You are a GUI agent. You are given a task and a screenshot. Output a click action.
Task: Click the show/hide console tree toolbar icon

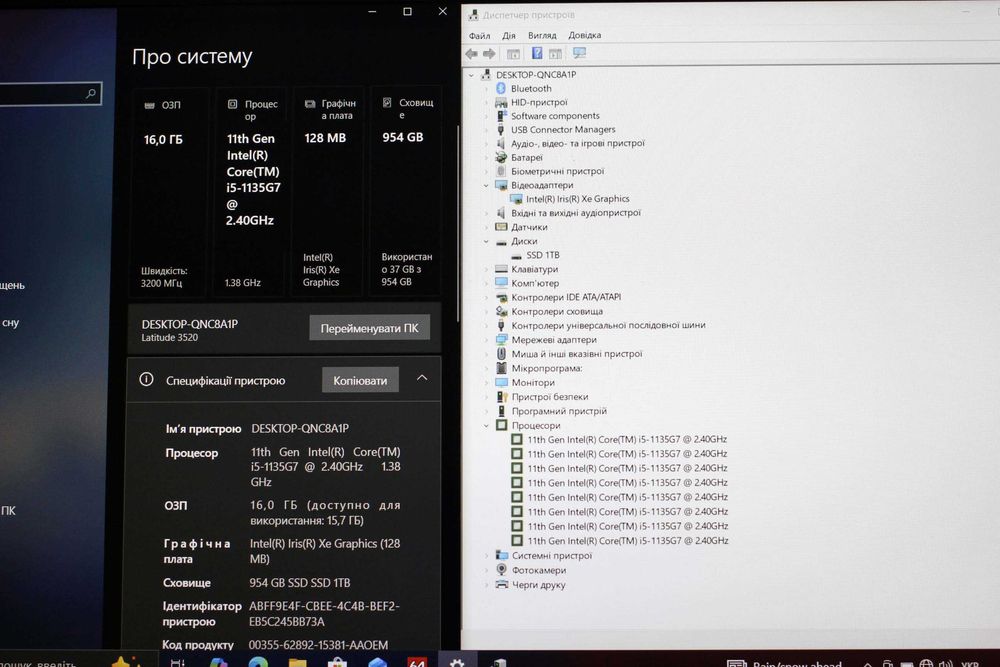tap(513, 54)
